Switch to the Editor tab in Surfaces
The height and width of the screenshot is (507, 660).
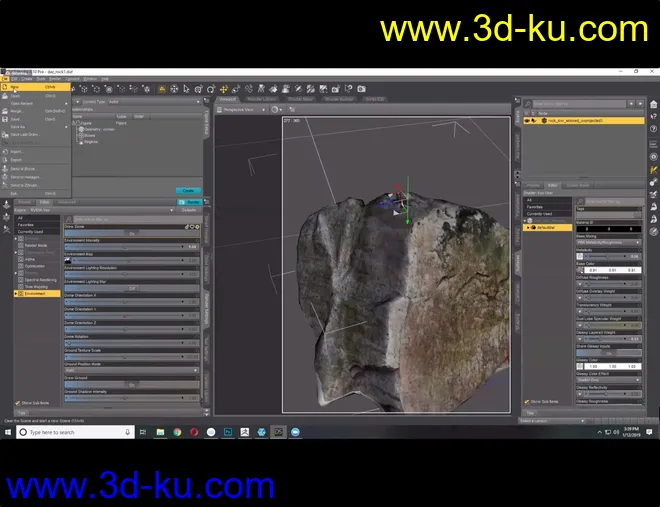(553, 186)
